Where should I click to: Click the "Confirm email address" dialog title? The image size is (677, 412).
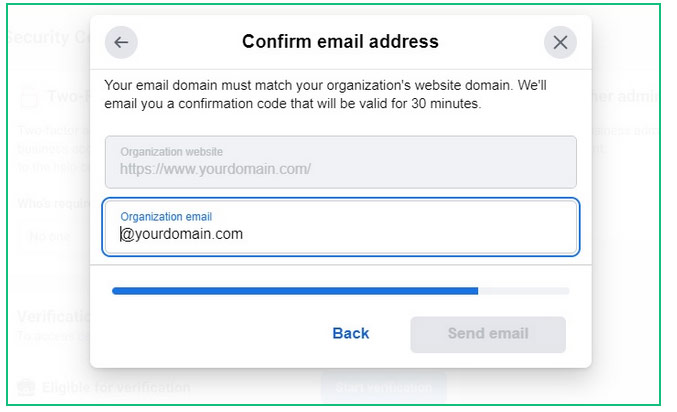[x=340, y=42]
